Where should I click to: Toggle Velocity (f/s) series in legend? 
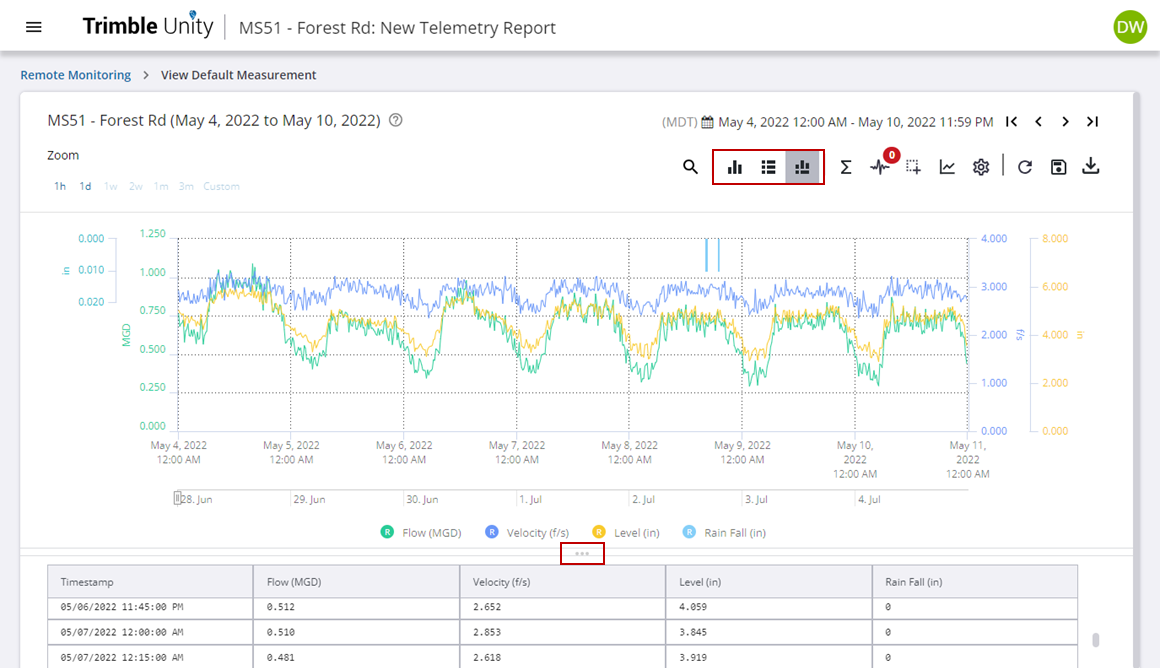(527, 533)
